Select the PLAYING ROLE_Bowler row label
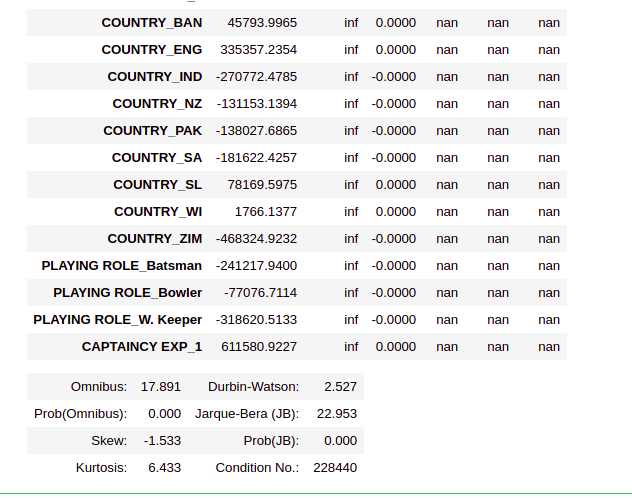 pyautogui.click(x=127, y=293)
